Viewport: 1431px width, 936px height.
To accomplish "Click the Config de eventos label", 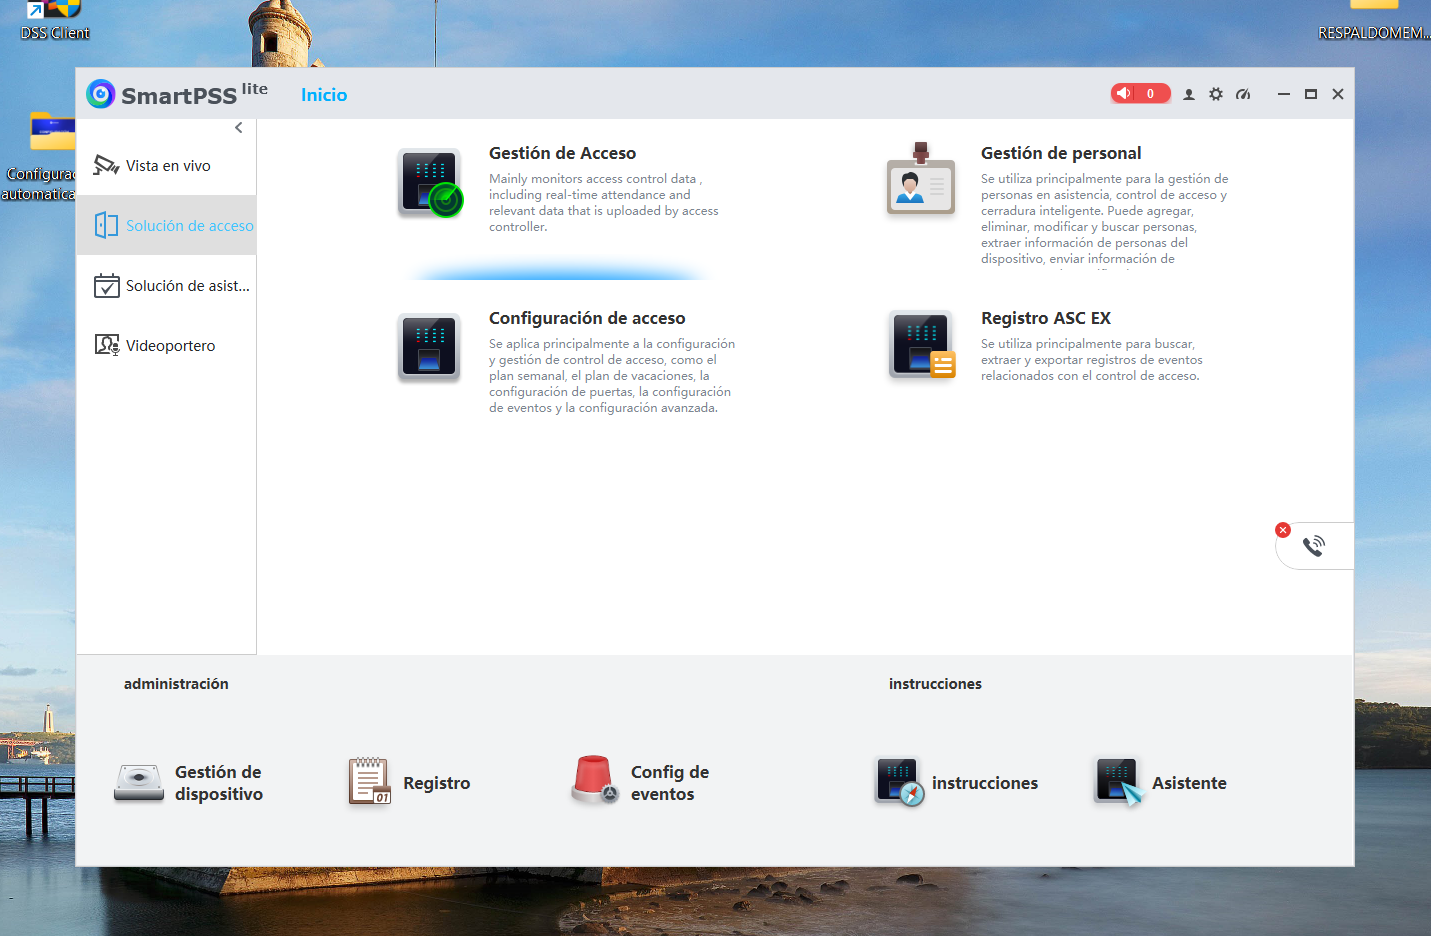I will [x=670, y=783].
